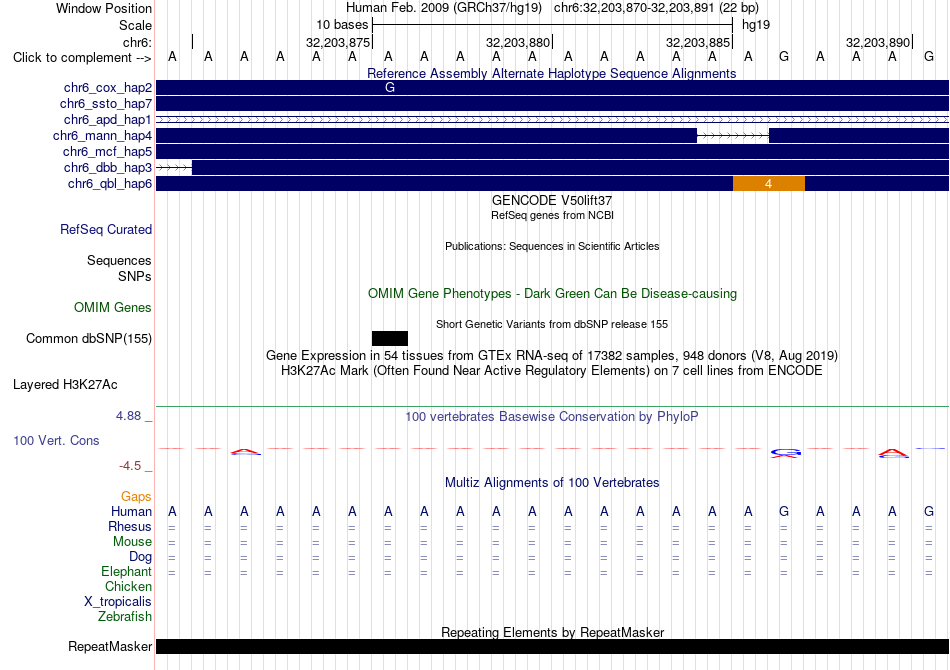Screen dimensions: 950x670
Task: Click the 32,203,885 ruler coordinate
Action: coord(698,42)
